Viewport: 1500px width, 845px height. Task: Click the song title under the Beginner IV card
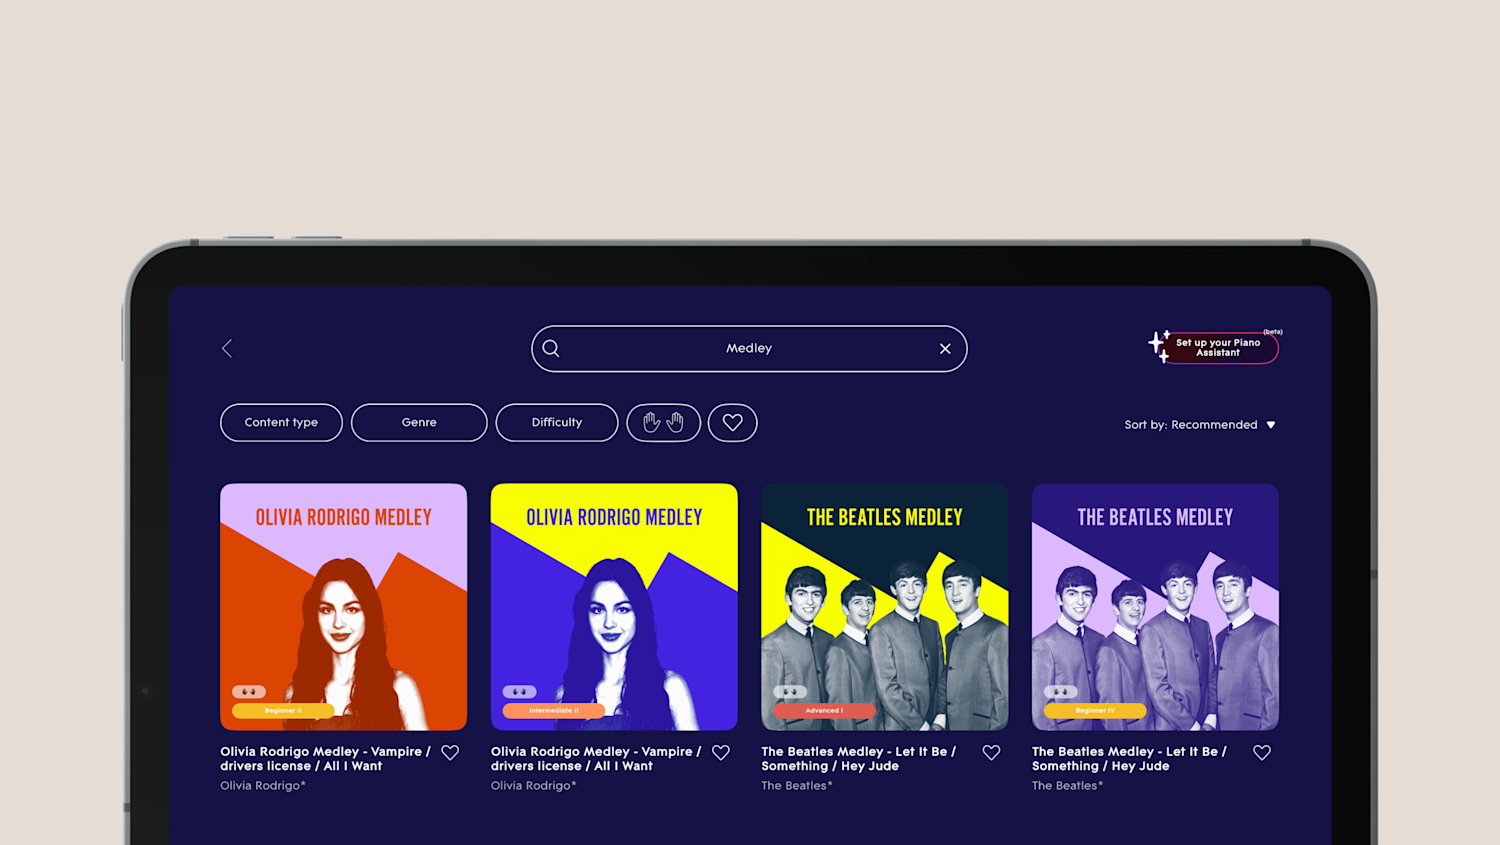click(1129, 759)
